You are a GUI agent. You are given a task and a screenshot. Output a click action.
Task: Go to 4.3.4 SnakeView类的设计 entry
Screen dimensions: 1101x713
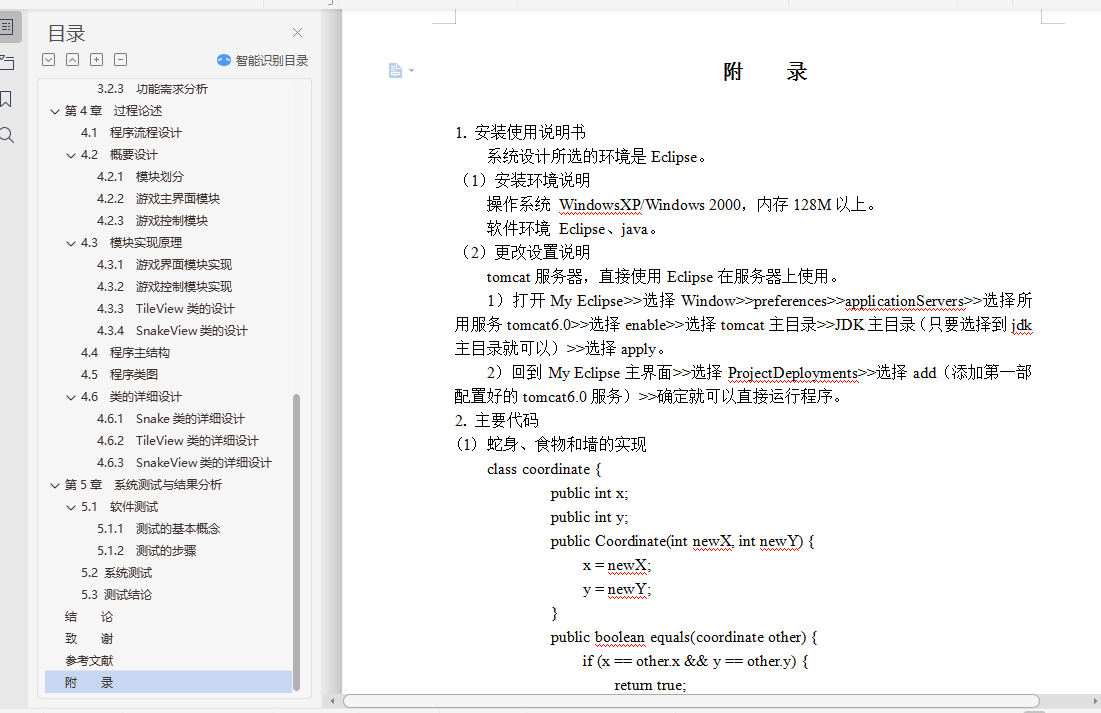[x=172, y=331]
